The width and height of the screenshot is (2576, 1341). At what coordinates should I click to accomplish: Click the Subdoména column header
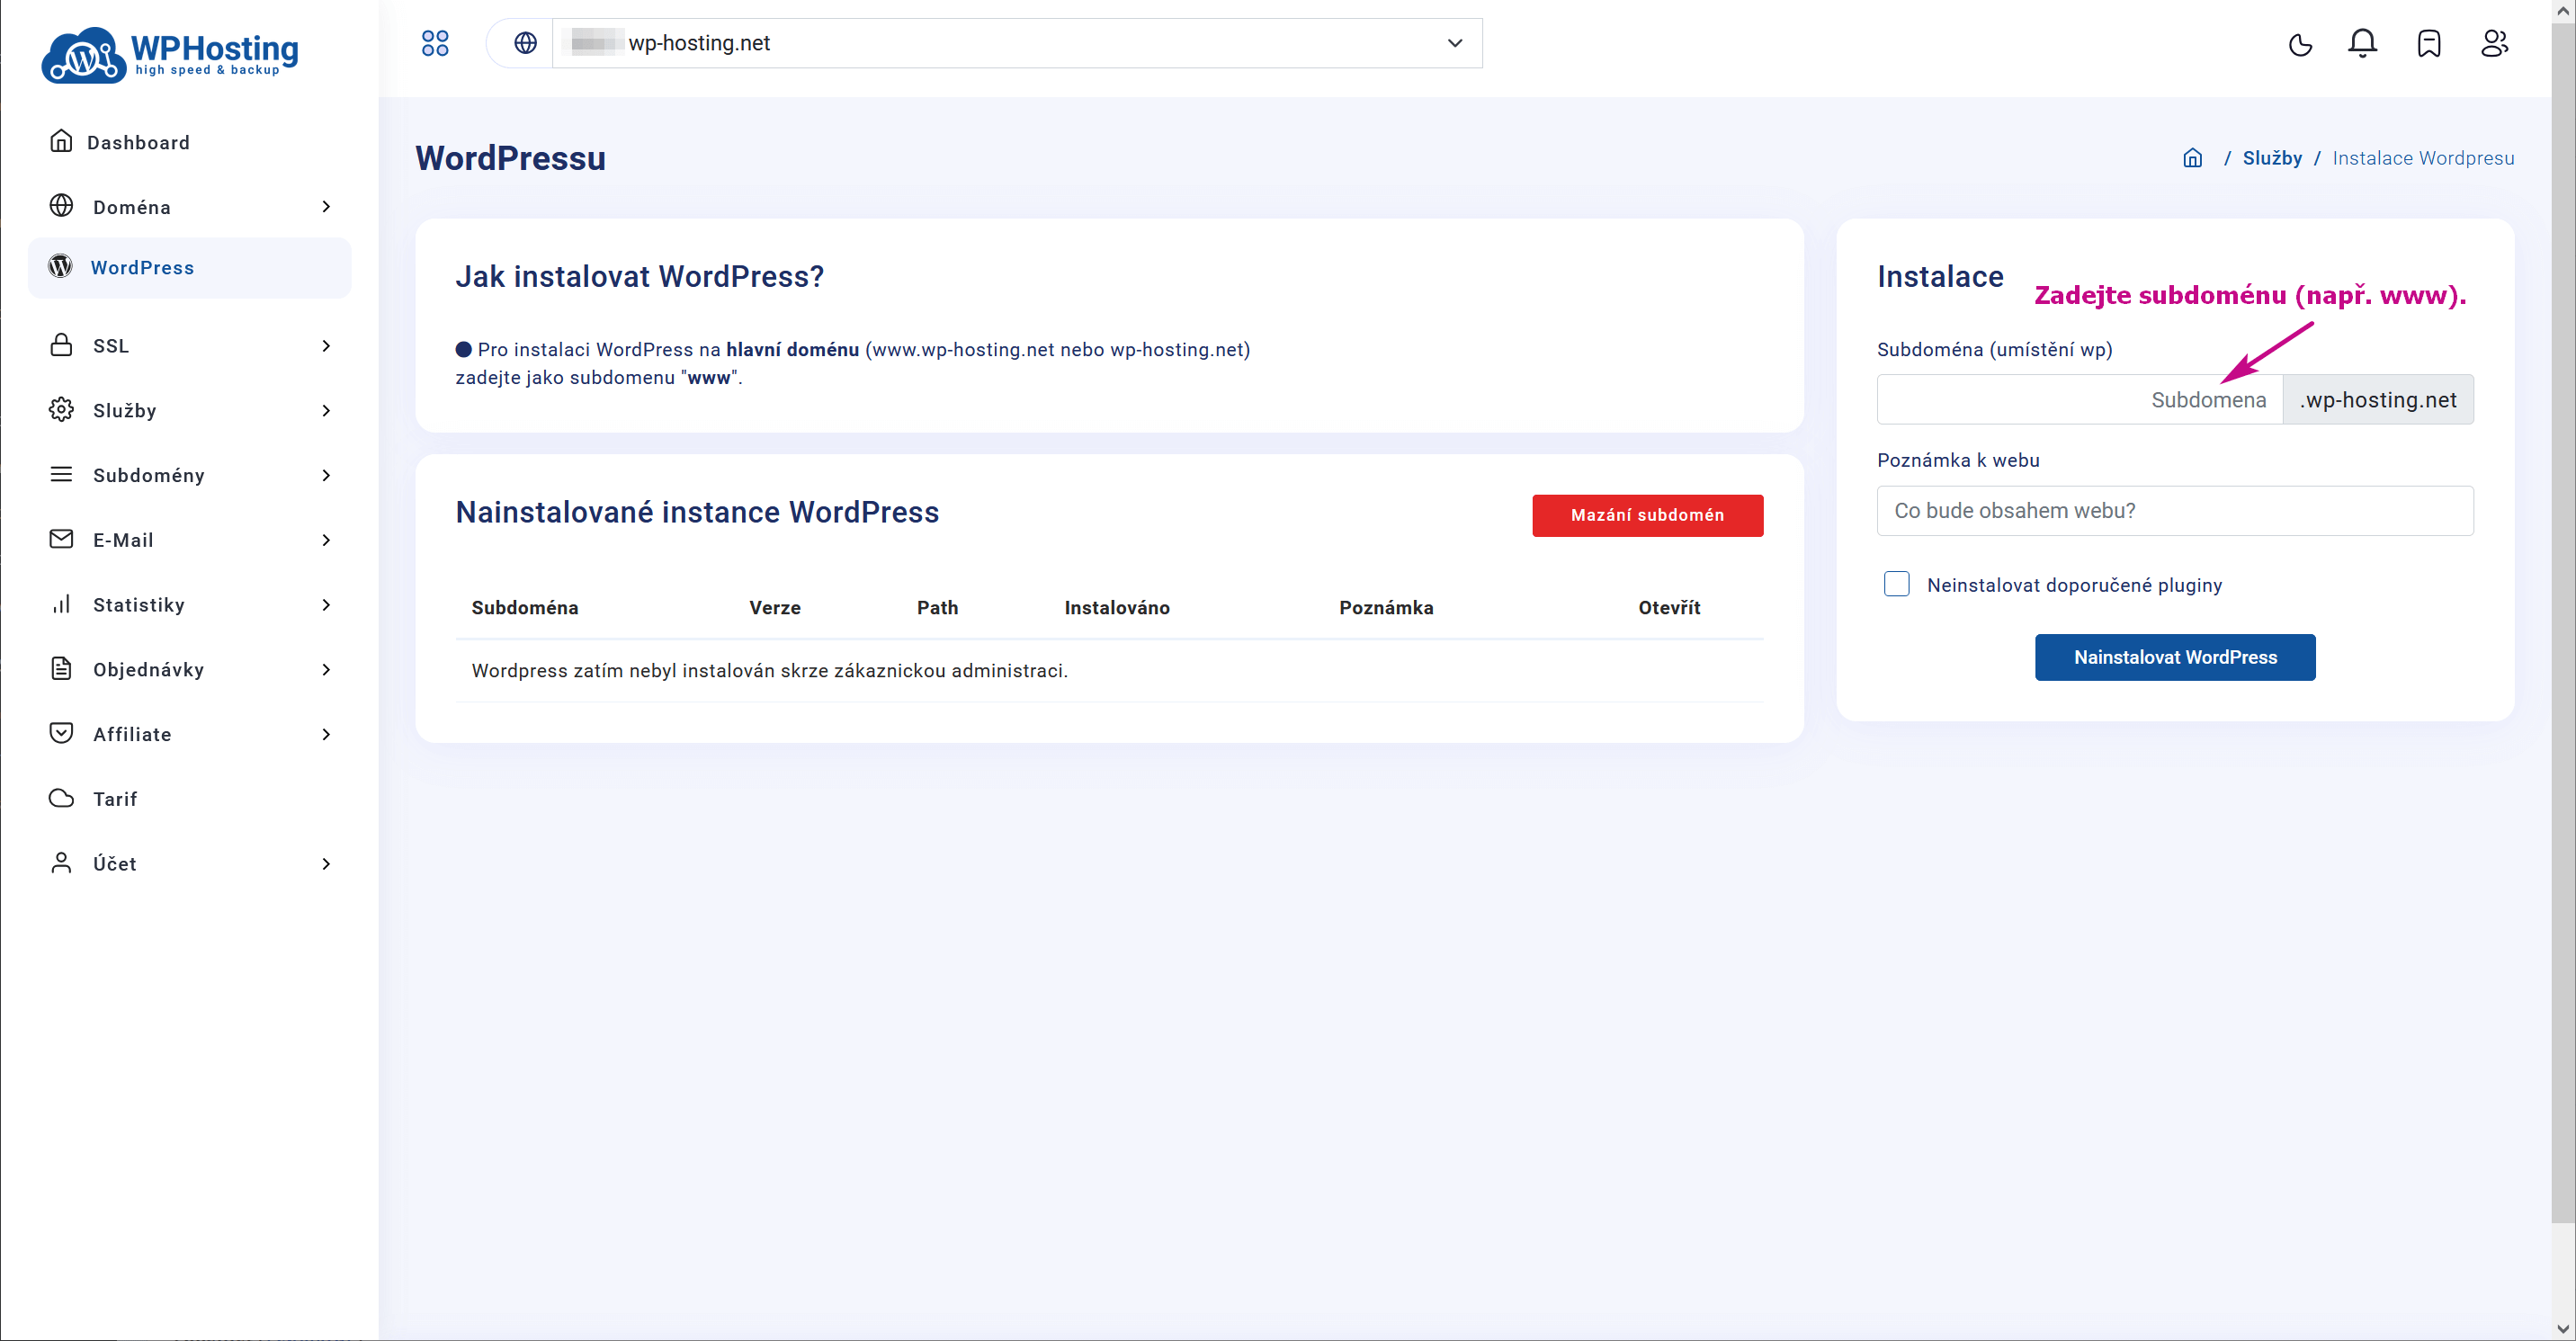525,607
